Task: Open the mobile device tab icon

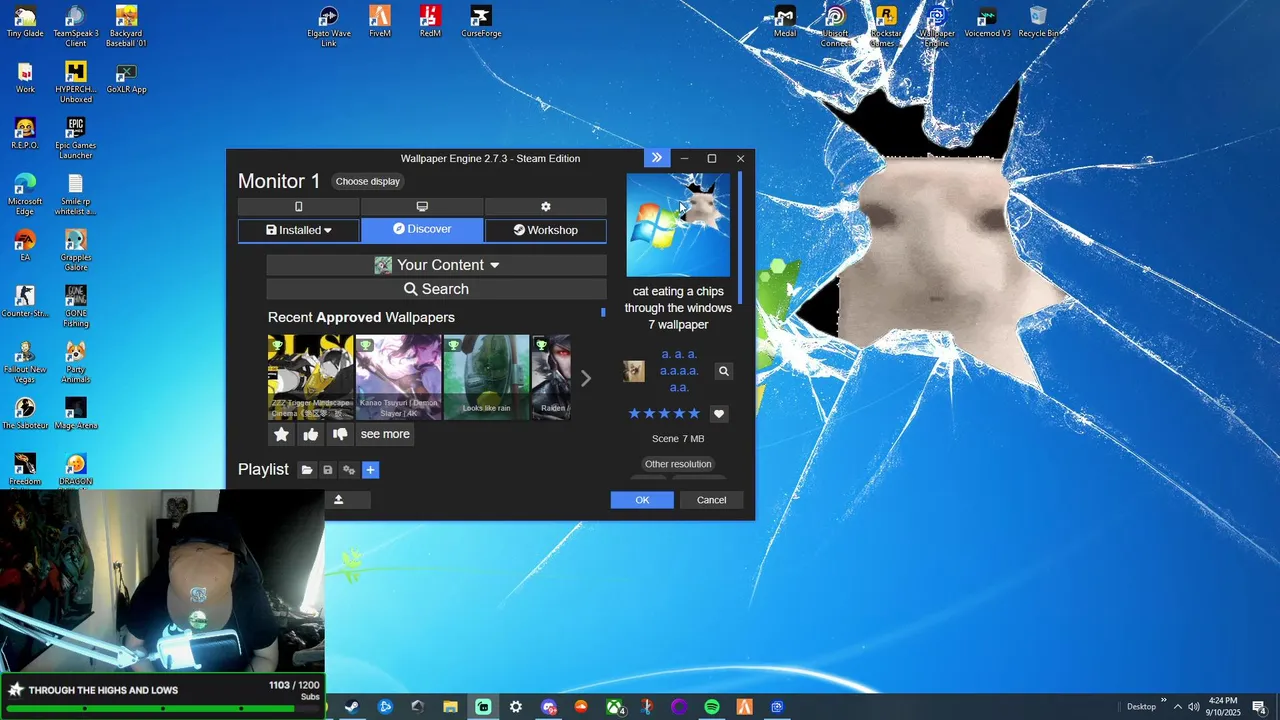Action: [298, 207]
